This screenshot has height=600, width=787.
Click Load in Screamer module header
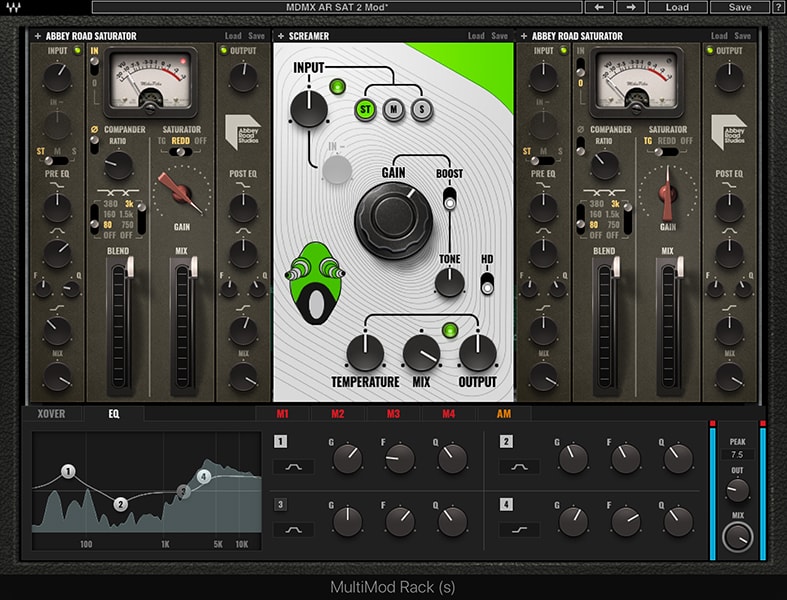(x=476, y=36)
